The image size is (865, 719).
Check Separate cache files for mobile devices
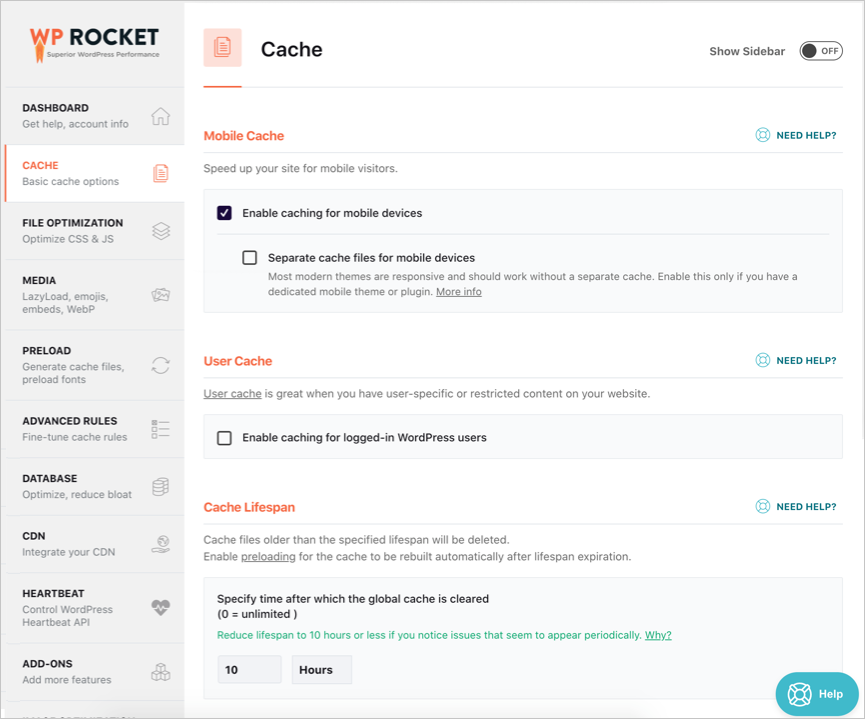coord(250,258)
